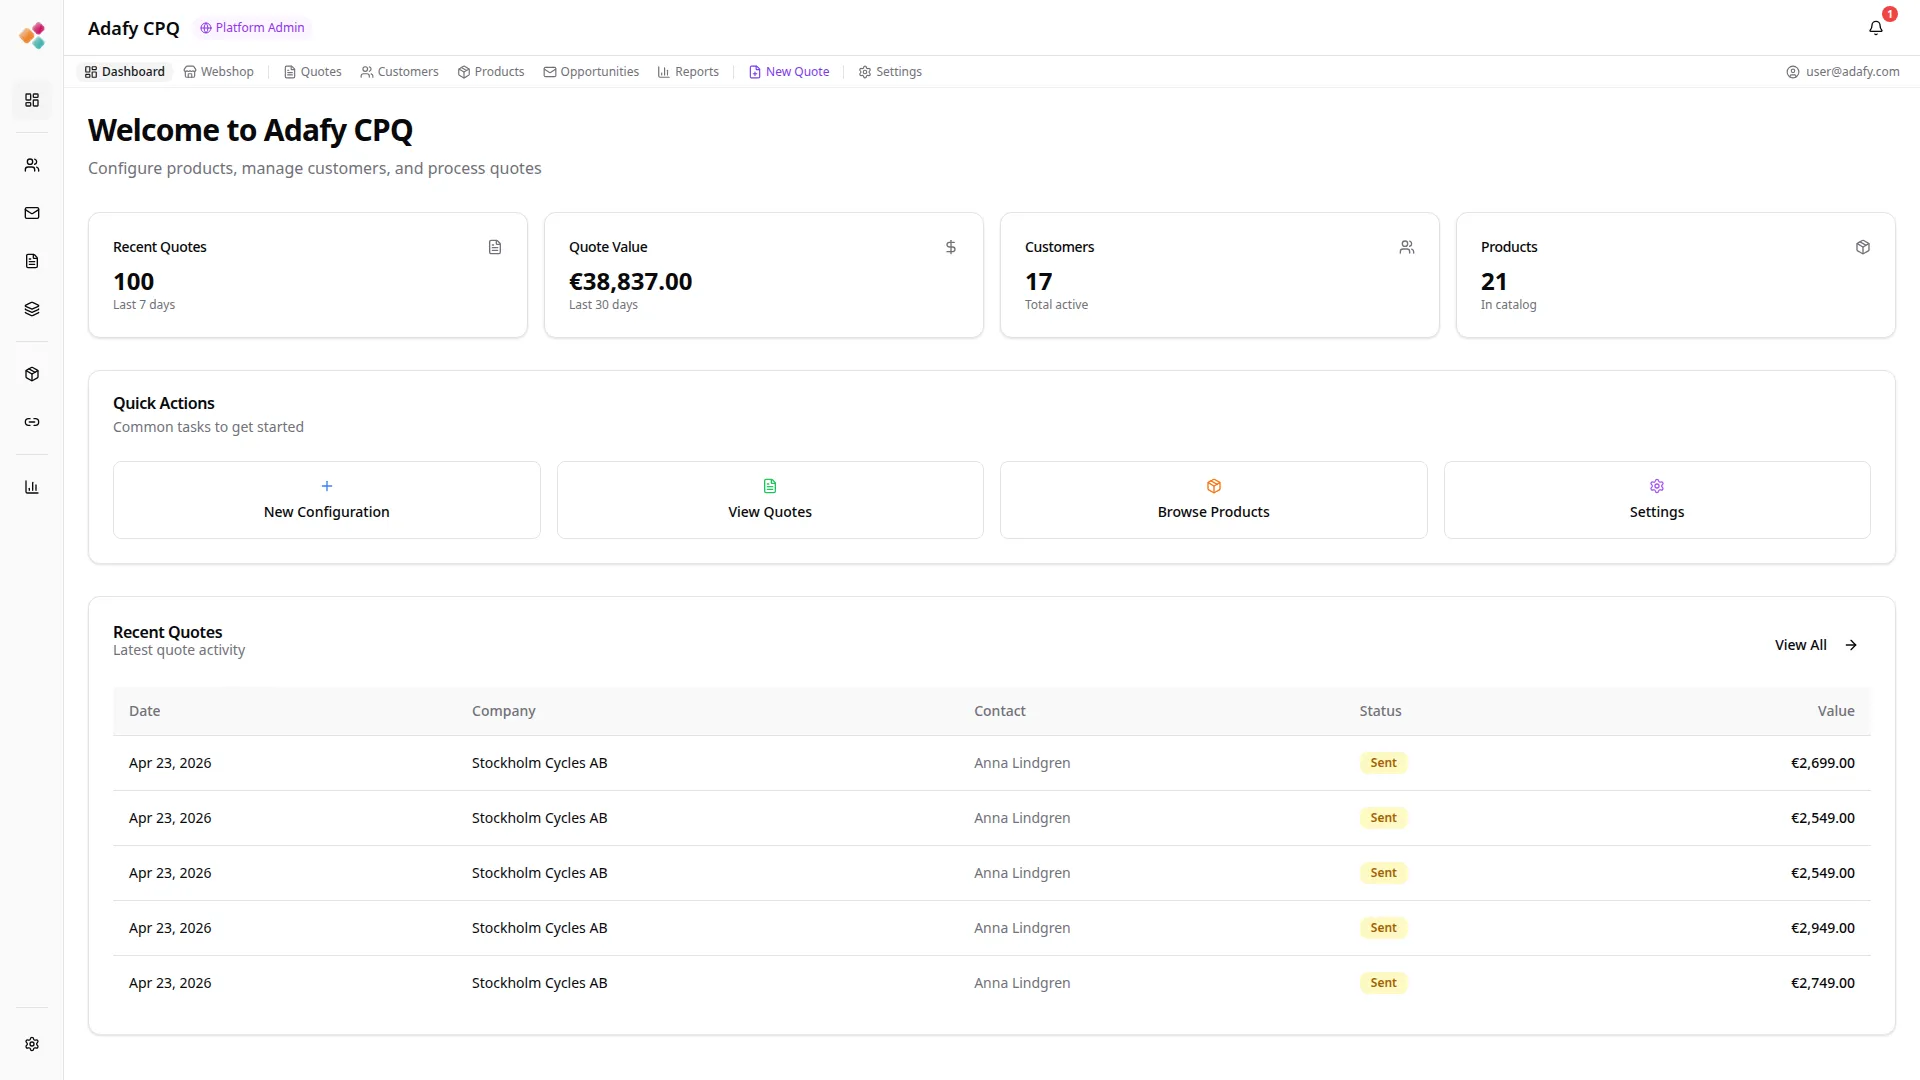The width and height of the screenshot is (1920, 1080).
Task: Open the Reports tab in the top navigation
Action: click(x=687, y=71)
